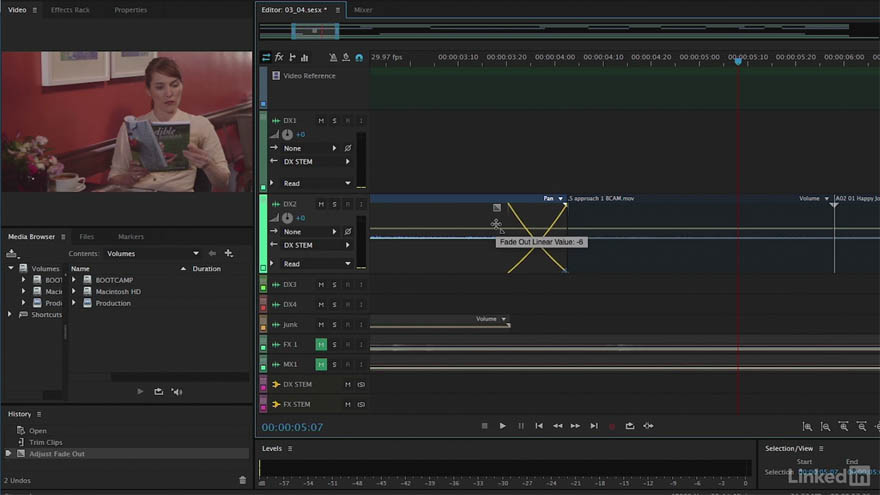
Task: Toggle the metronome icon
Action: (x=333, y=57)
